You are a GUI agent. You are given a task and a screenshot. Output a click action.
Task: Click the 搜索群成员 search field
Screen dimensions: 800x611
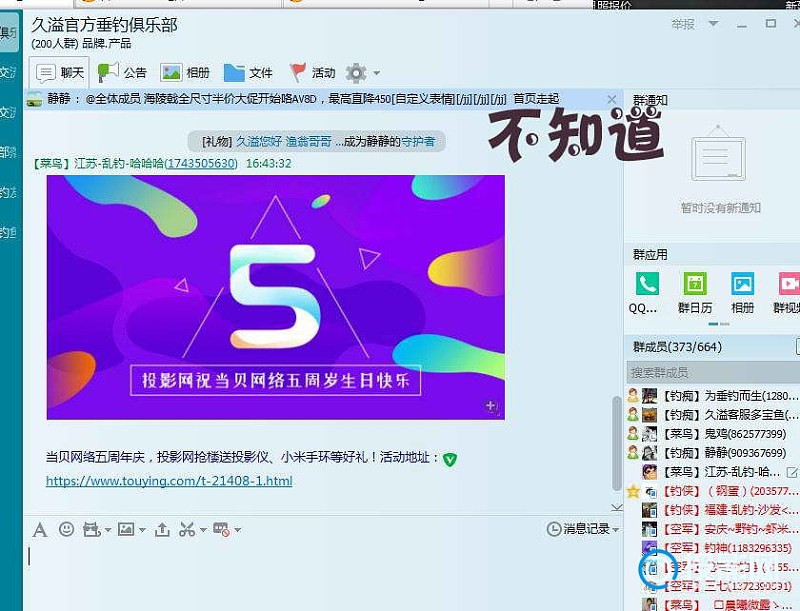tap(713, 372)
